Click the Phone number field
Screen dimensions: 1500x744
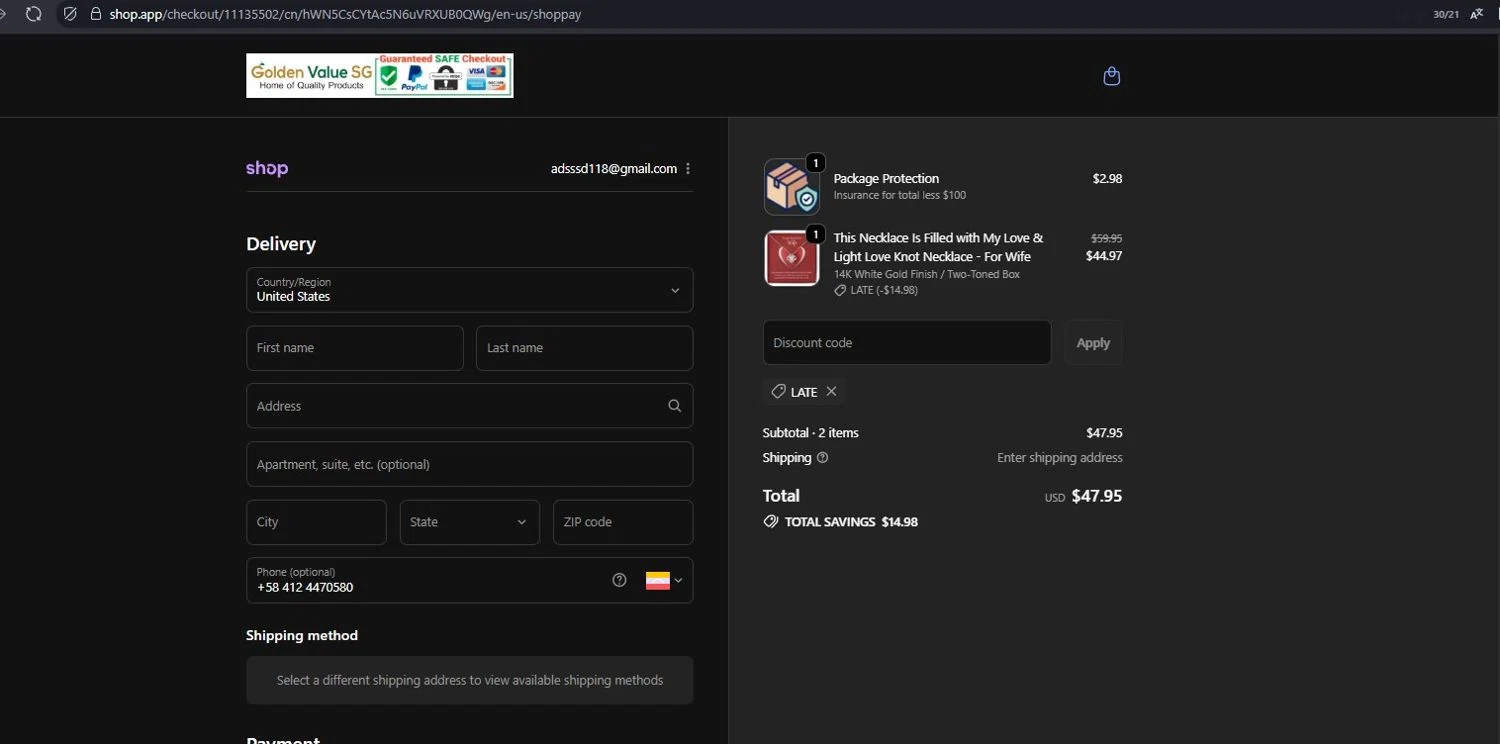(469, 580)
